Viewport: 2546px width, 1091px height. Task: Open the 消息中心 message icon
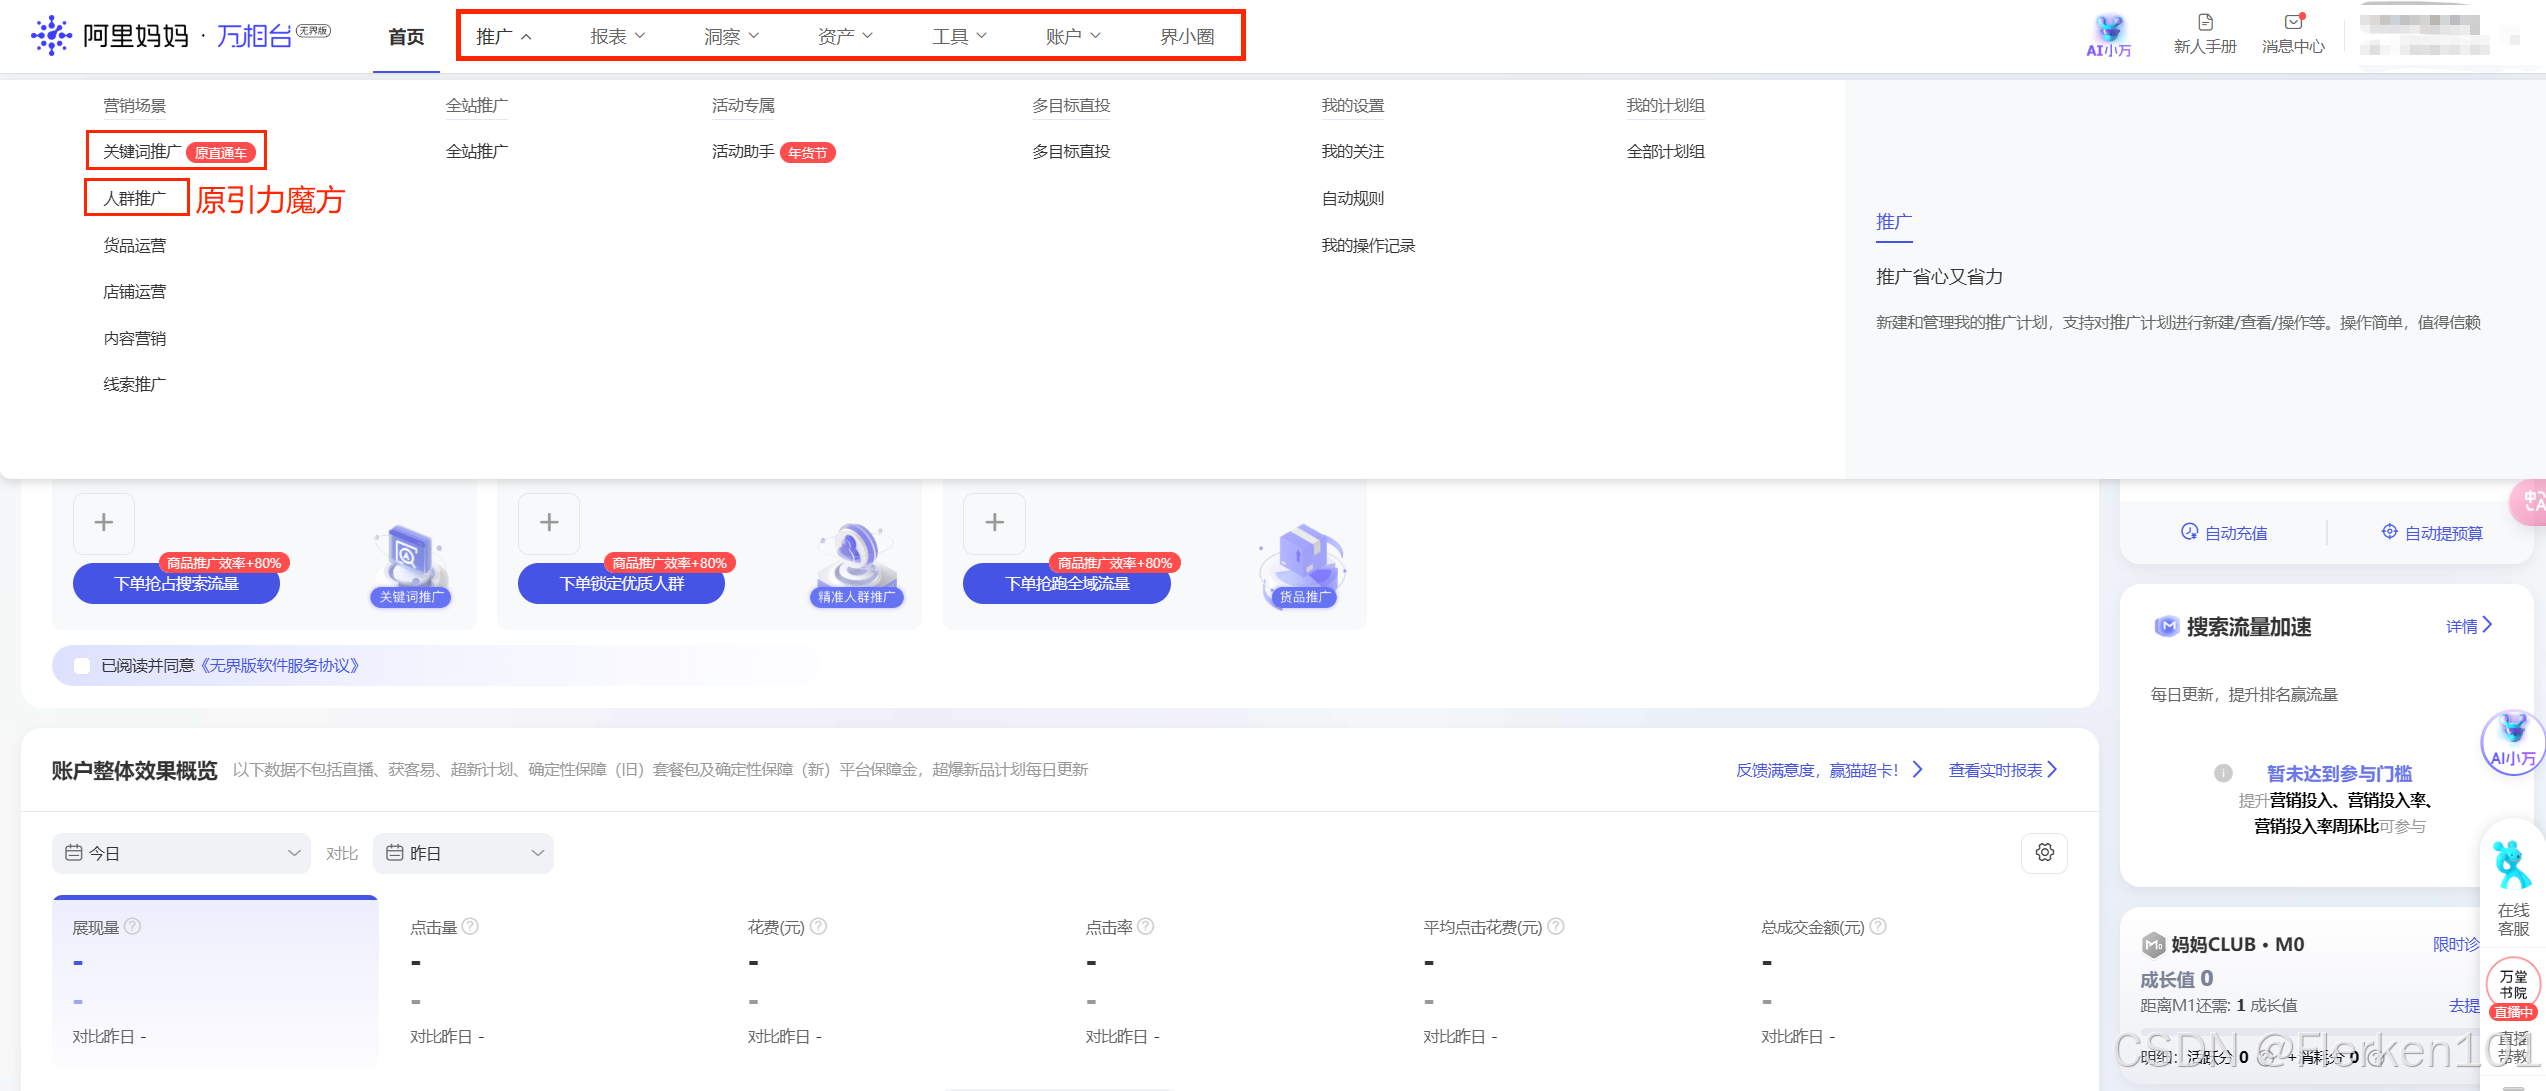click(x=2293, y=24)
